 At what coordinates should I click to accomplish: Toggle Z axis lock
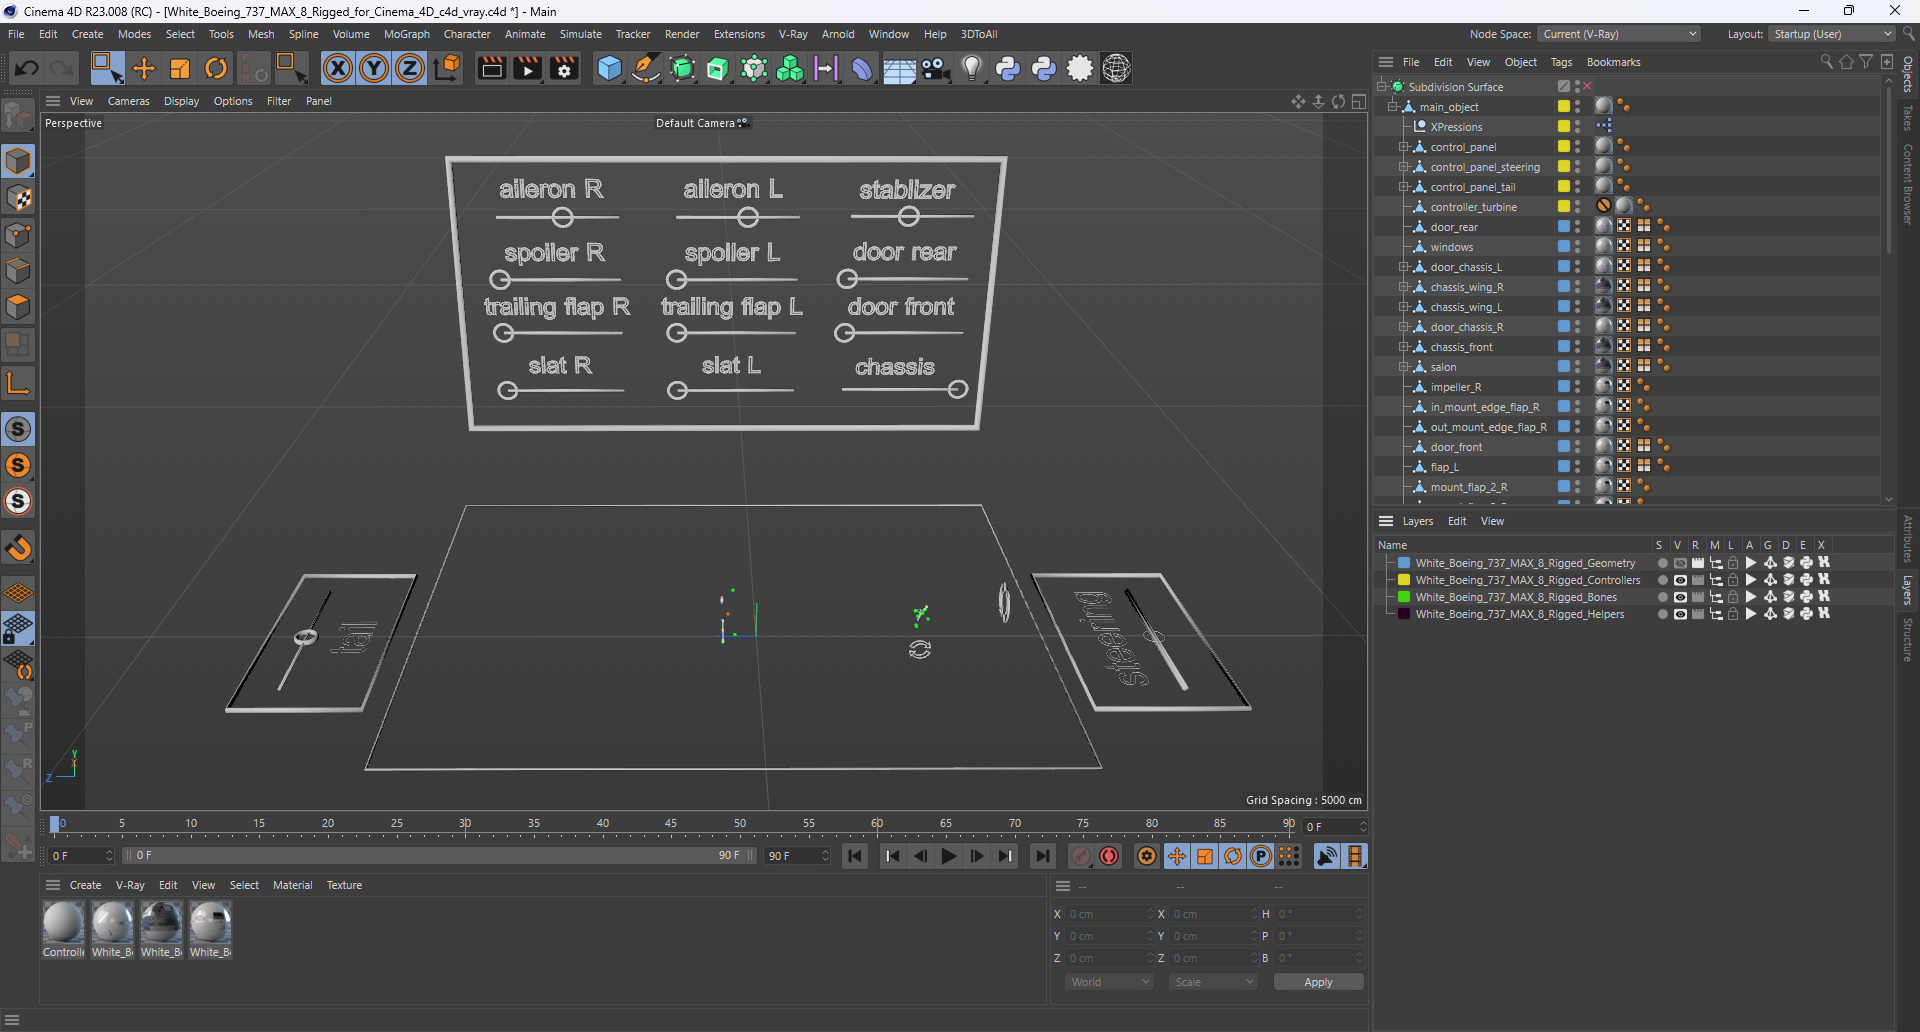pos(410,68)
